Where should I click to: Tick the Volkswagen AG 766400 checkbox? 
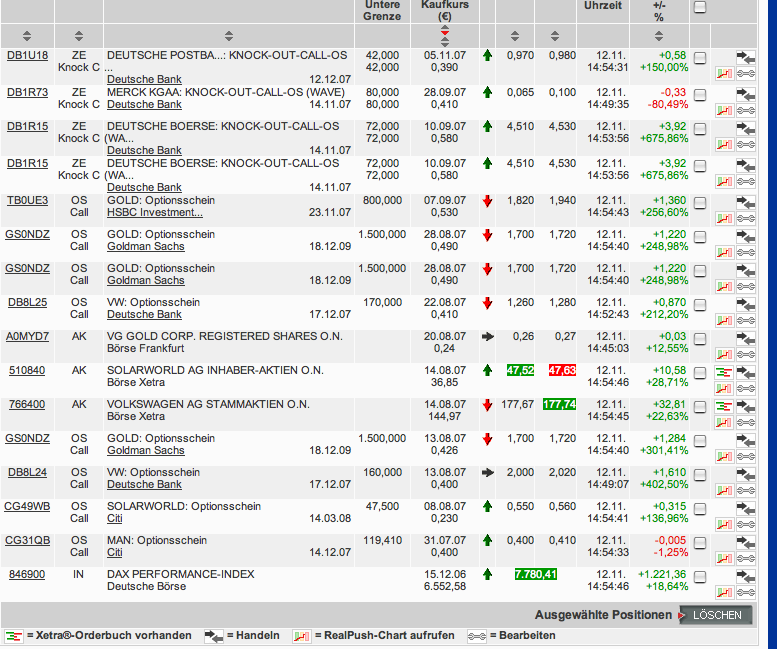700,407
